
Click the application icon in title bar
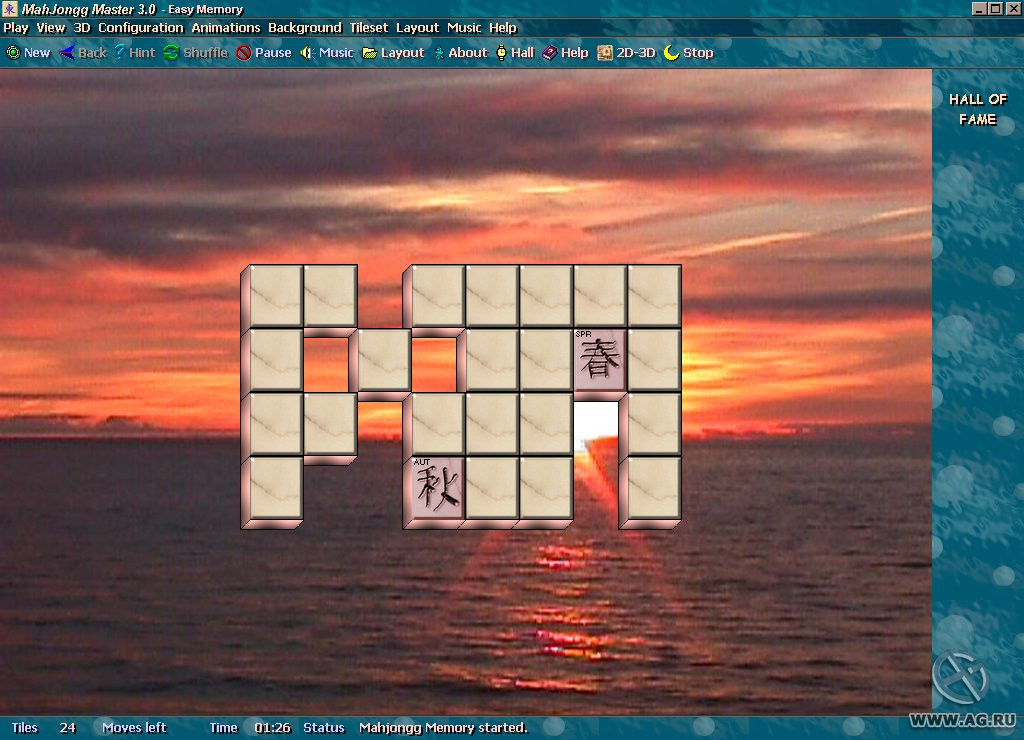(10, 9)
